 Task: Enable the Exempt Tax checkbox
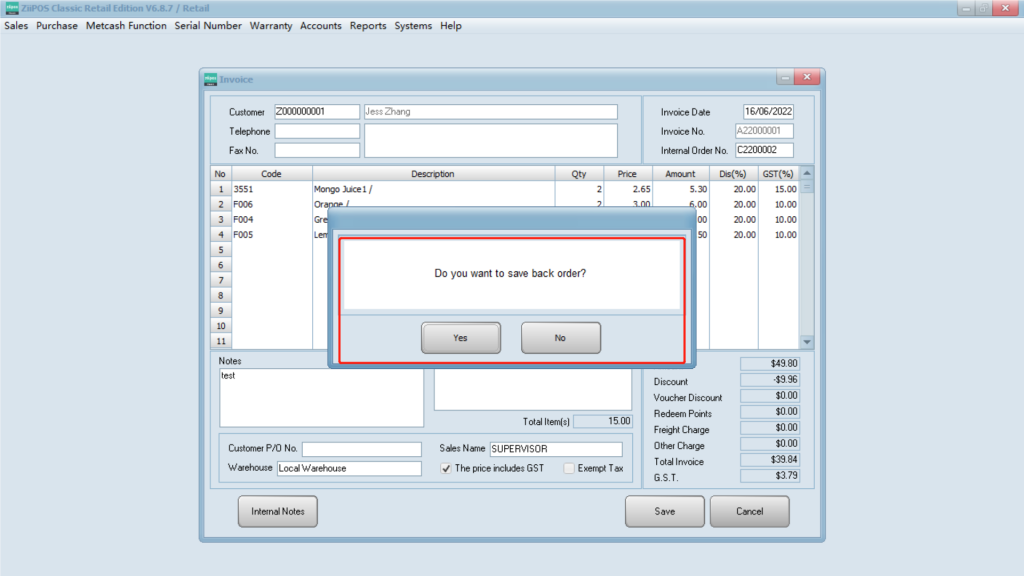tap(569, 468)
